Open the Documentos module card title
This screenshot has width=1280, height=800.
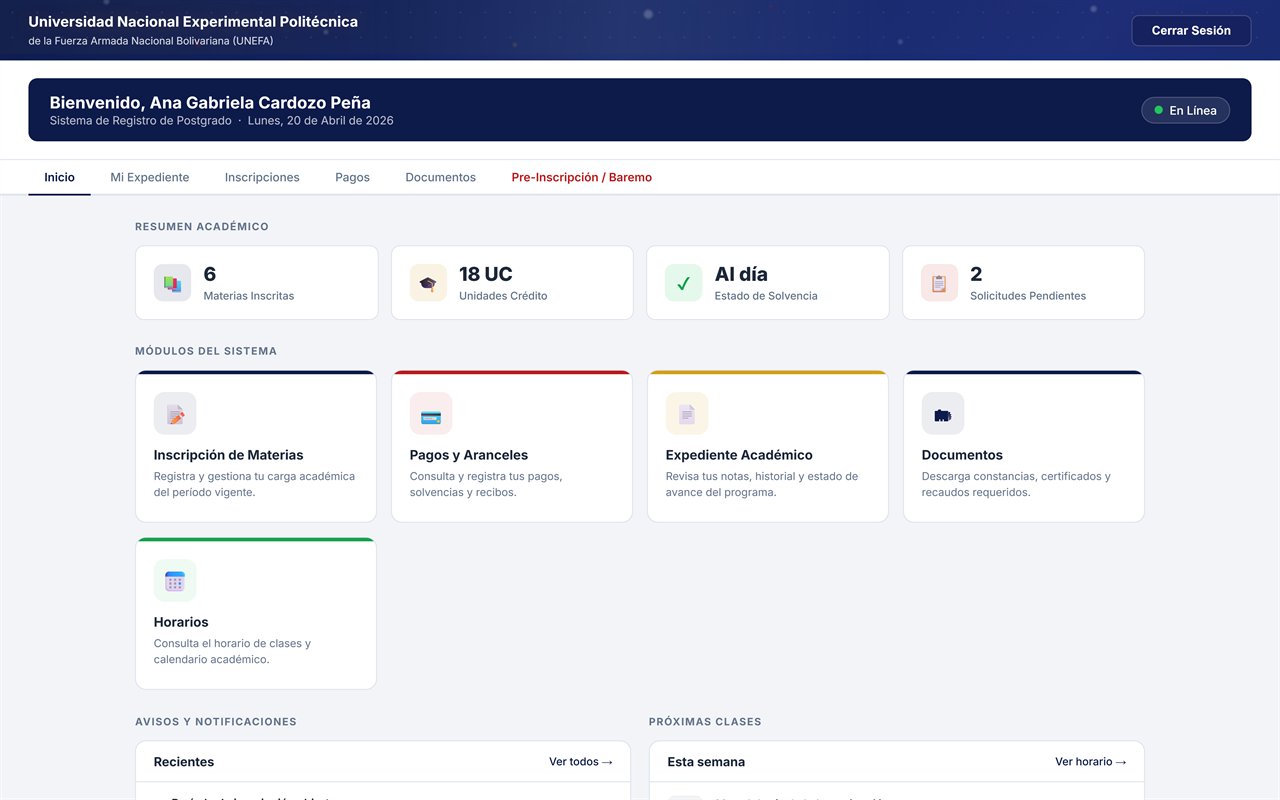point(962,455)
